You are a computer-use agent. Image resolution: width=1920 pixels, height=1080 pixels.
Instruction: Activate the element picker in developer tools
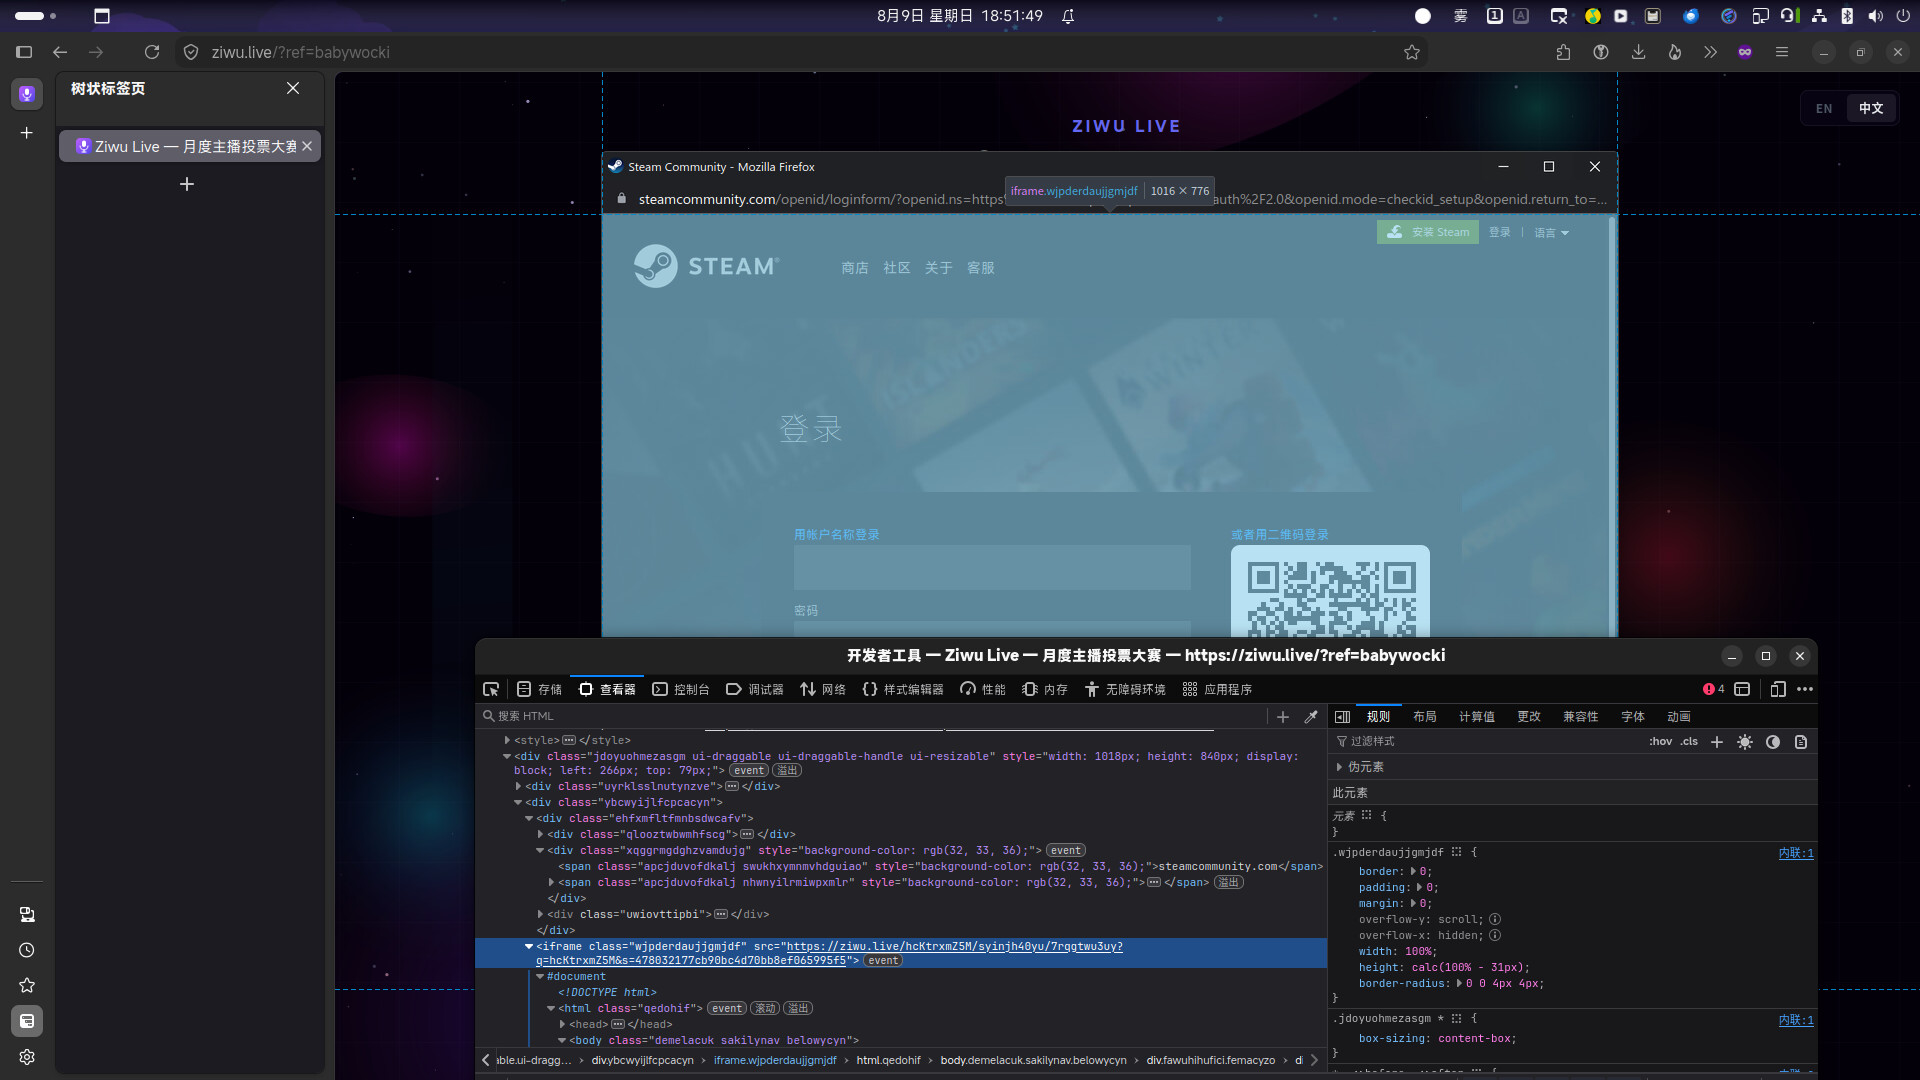(491, 689)
